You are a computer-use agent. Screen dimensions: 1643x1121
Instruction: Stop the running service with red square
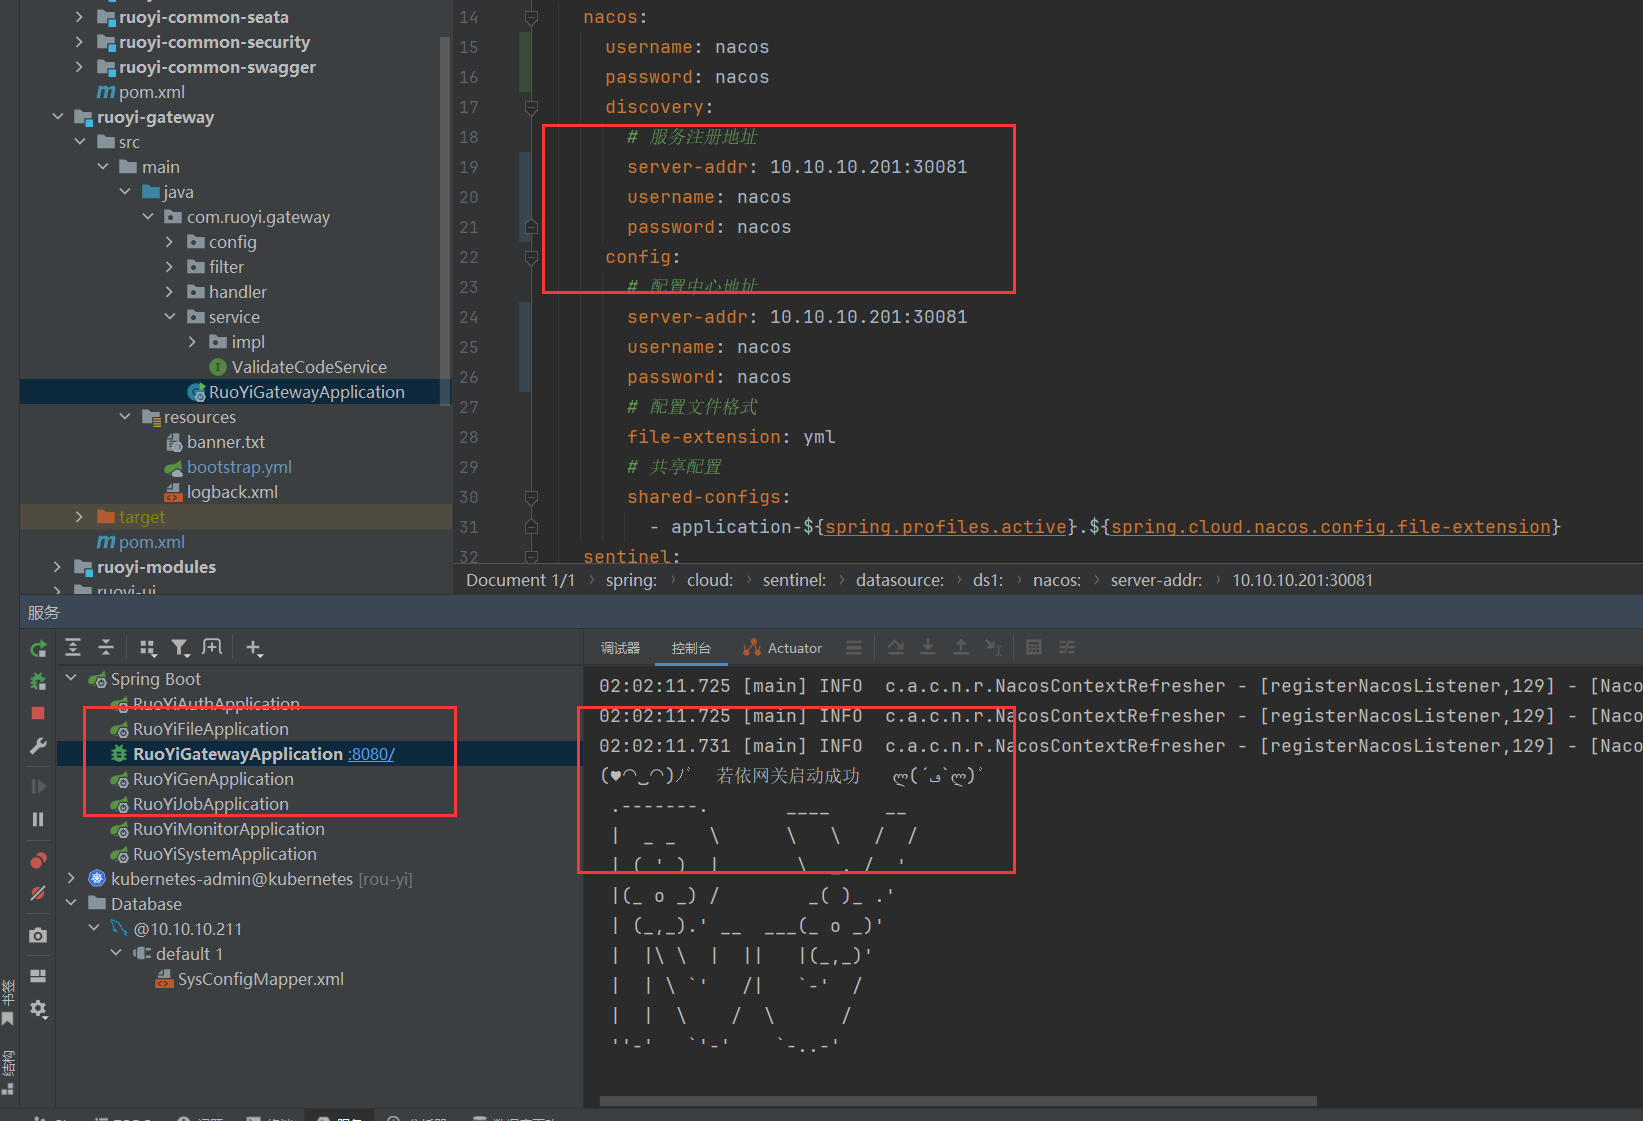click(38, 713)
